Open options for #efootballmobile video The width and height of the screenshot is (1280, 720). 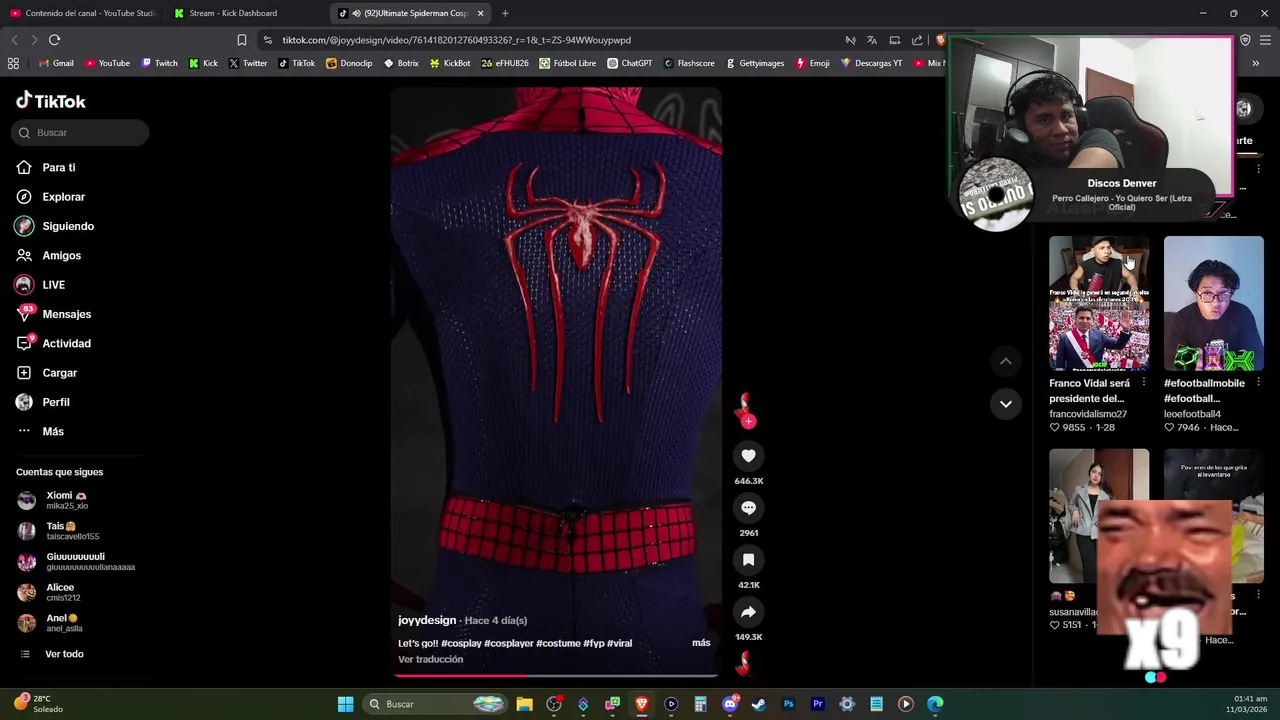click(1258, 383)
